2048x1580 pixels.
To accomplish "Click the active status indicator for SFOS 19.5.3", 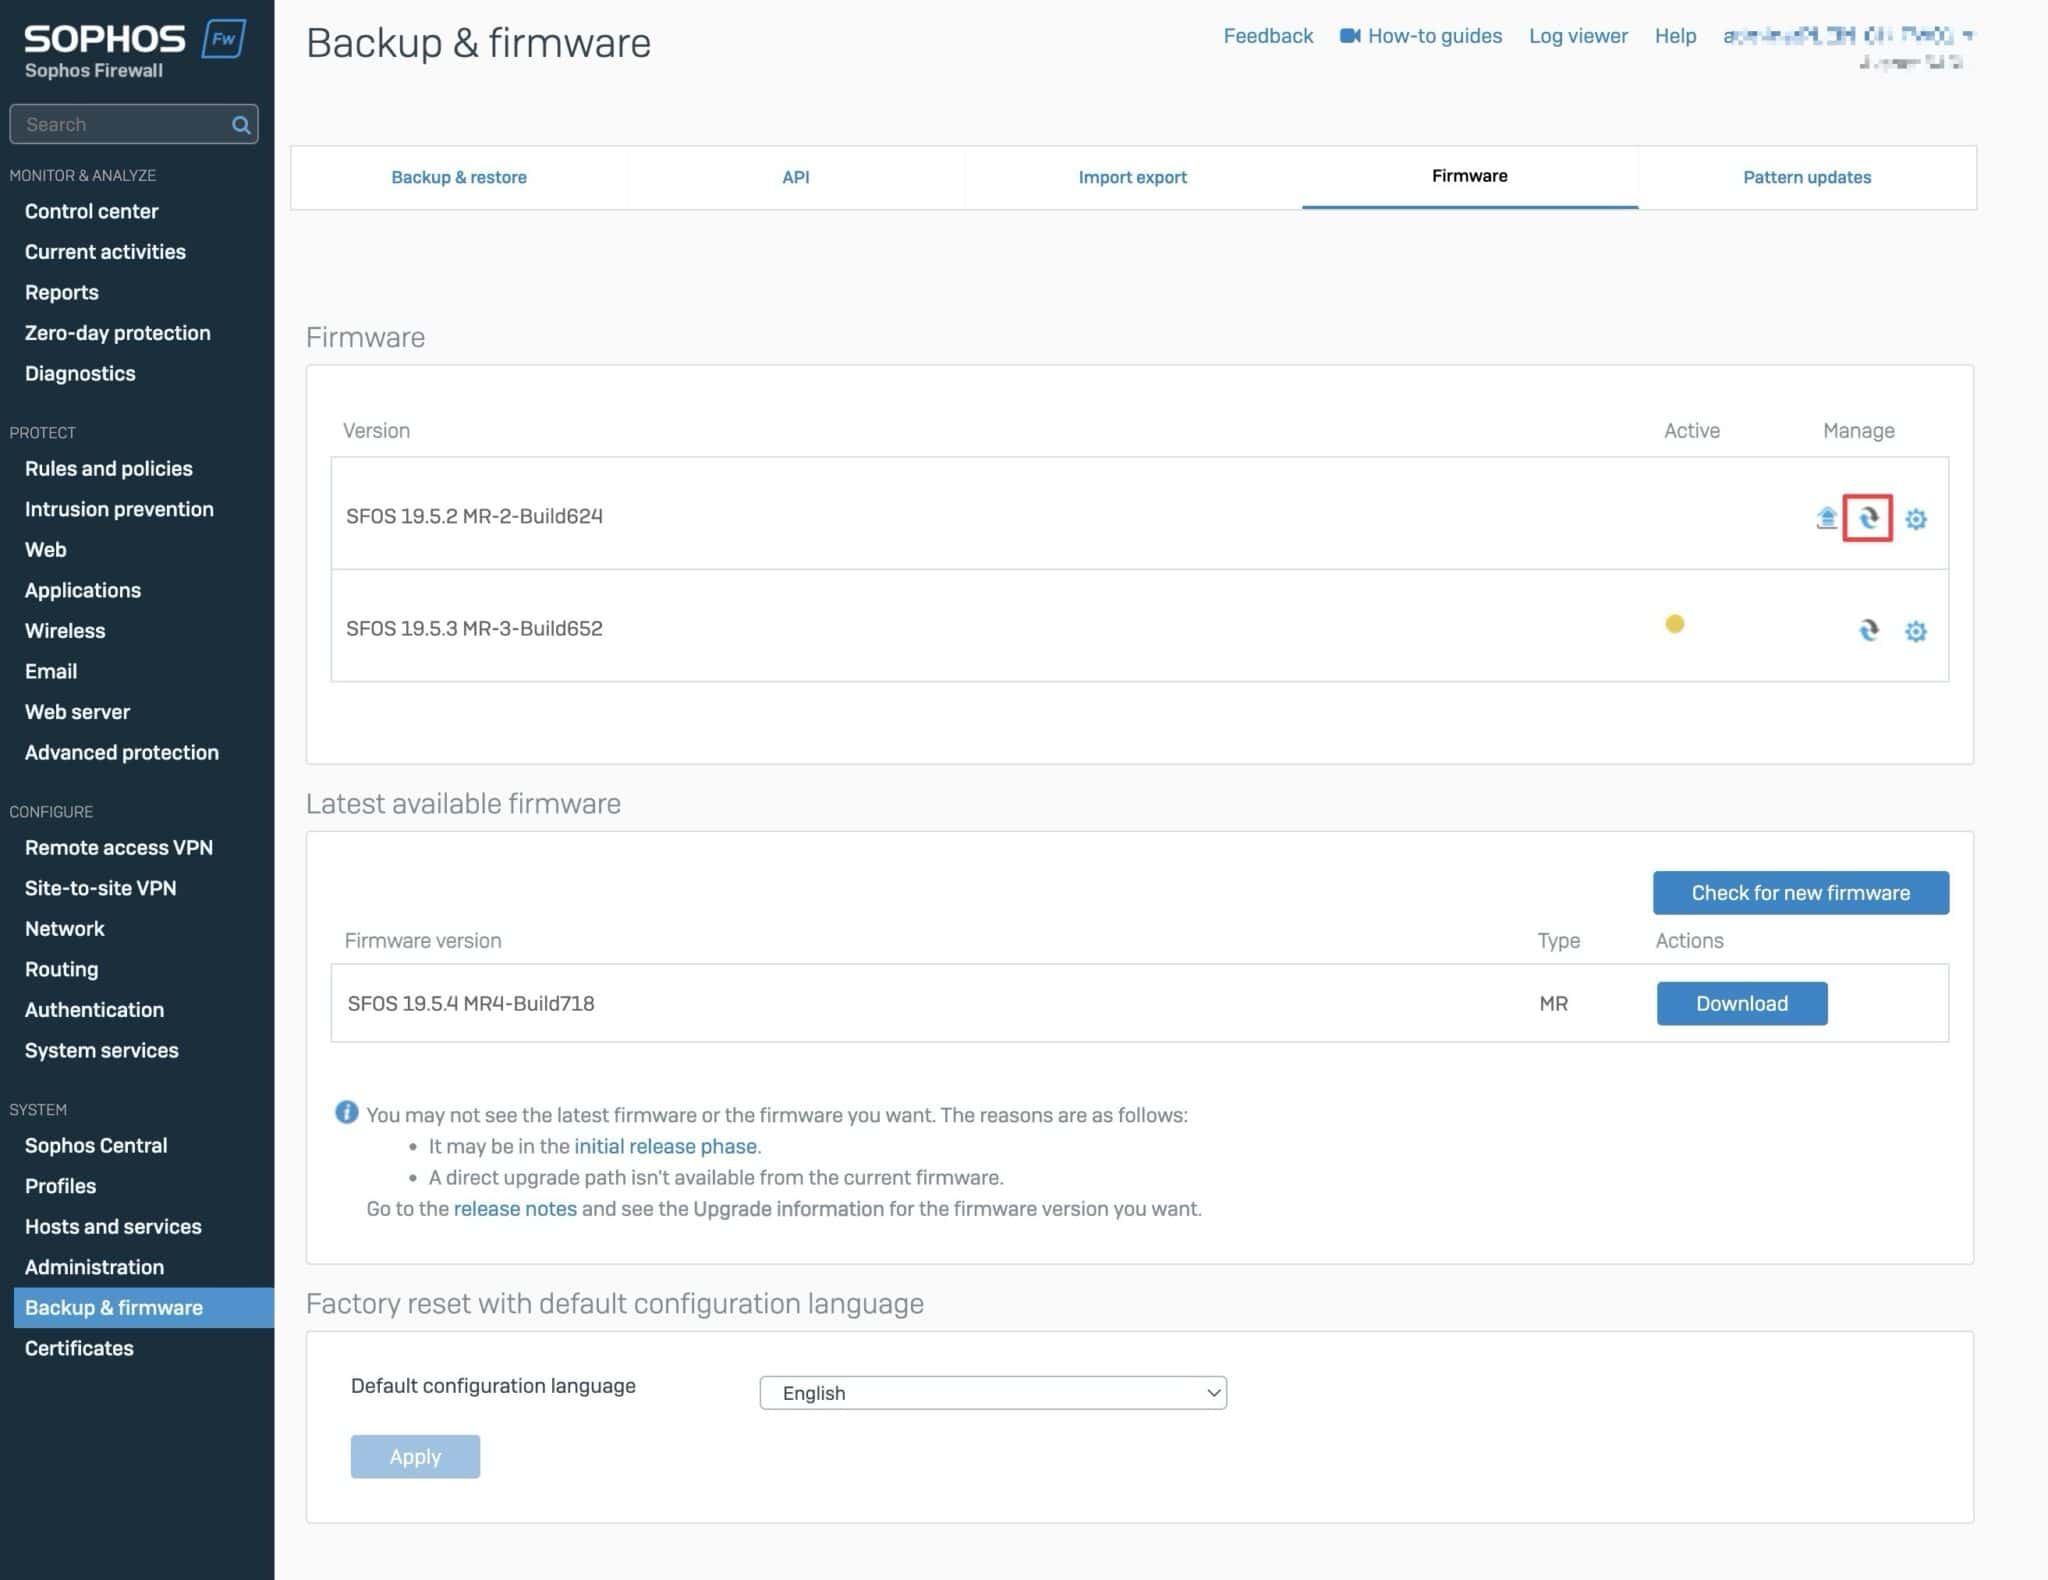I will click(x=1676, y=624).
